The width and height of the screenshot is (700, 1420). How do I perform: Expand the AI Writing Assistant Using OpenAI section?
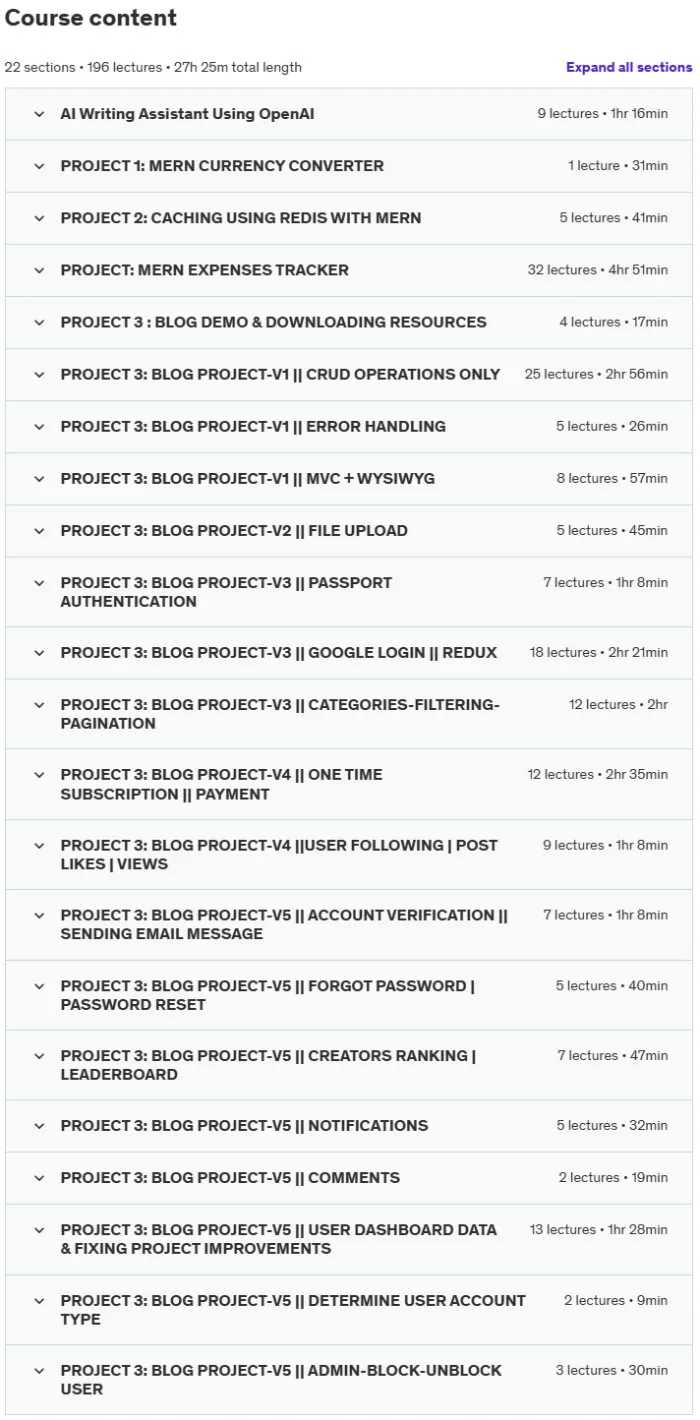(x=348, y=114)
